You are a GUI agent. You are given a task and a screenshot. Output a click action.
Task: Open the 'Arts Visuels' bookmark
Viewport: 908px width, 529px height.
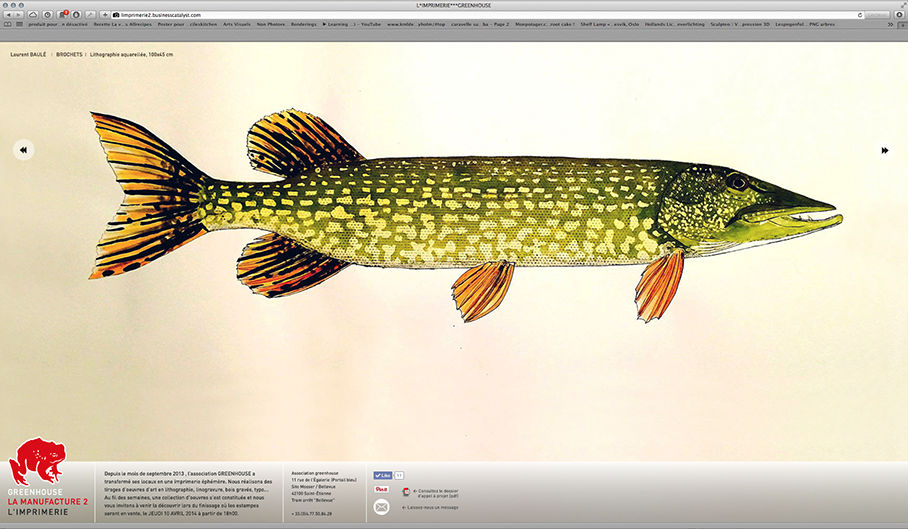click(237, 24)
